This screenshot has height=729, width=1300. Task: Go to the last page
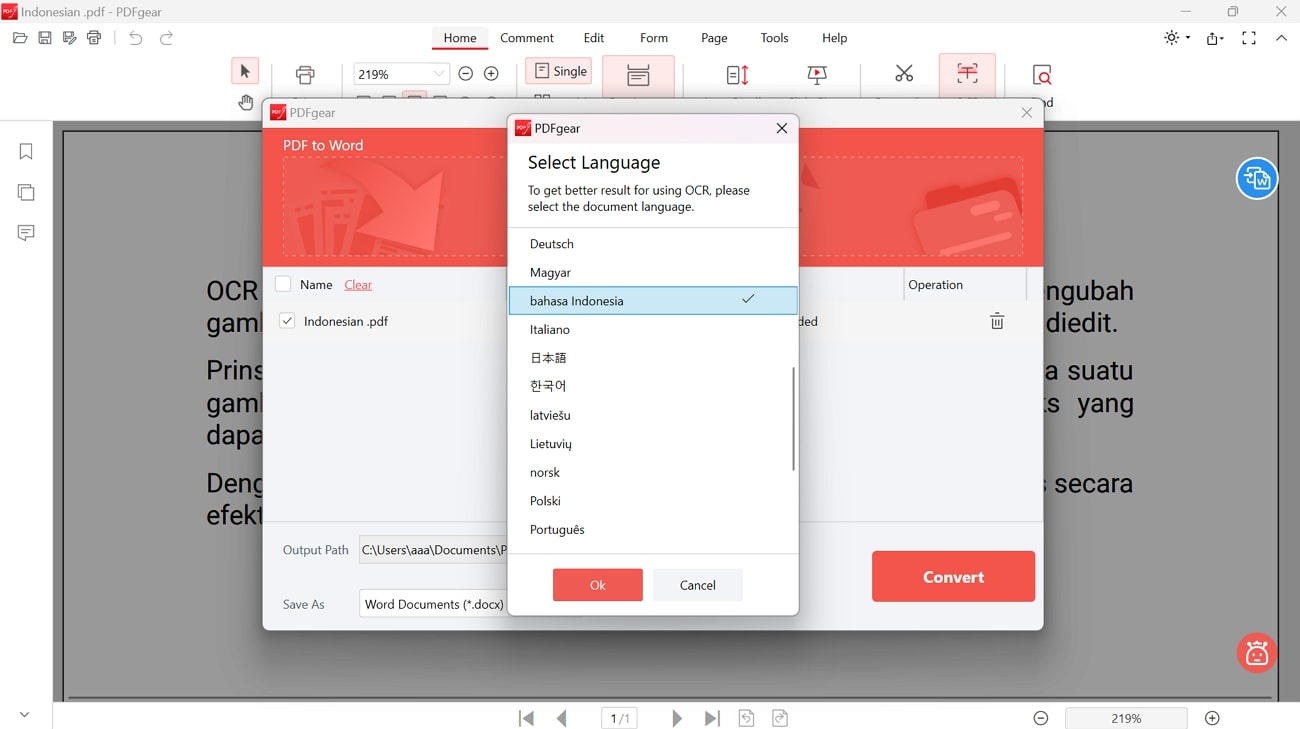click(712, 718)
